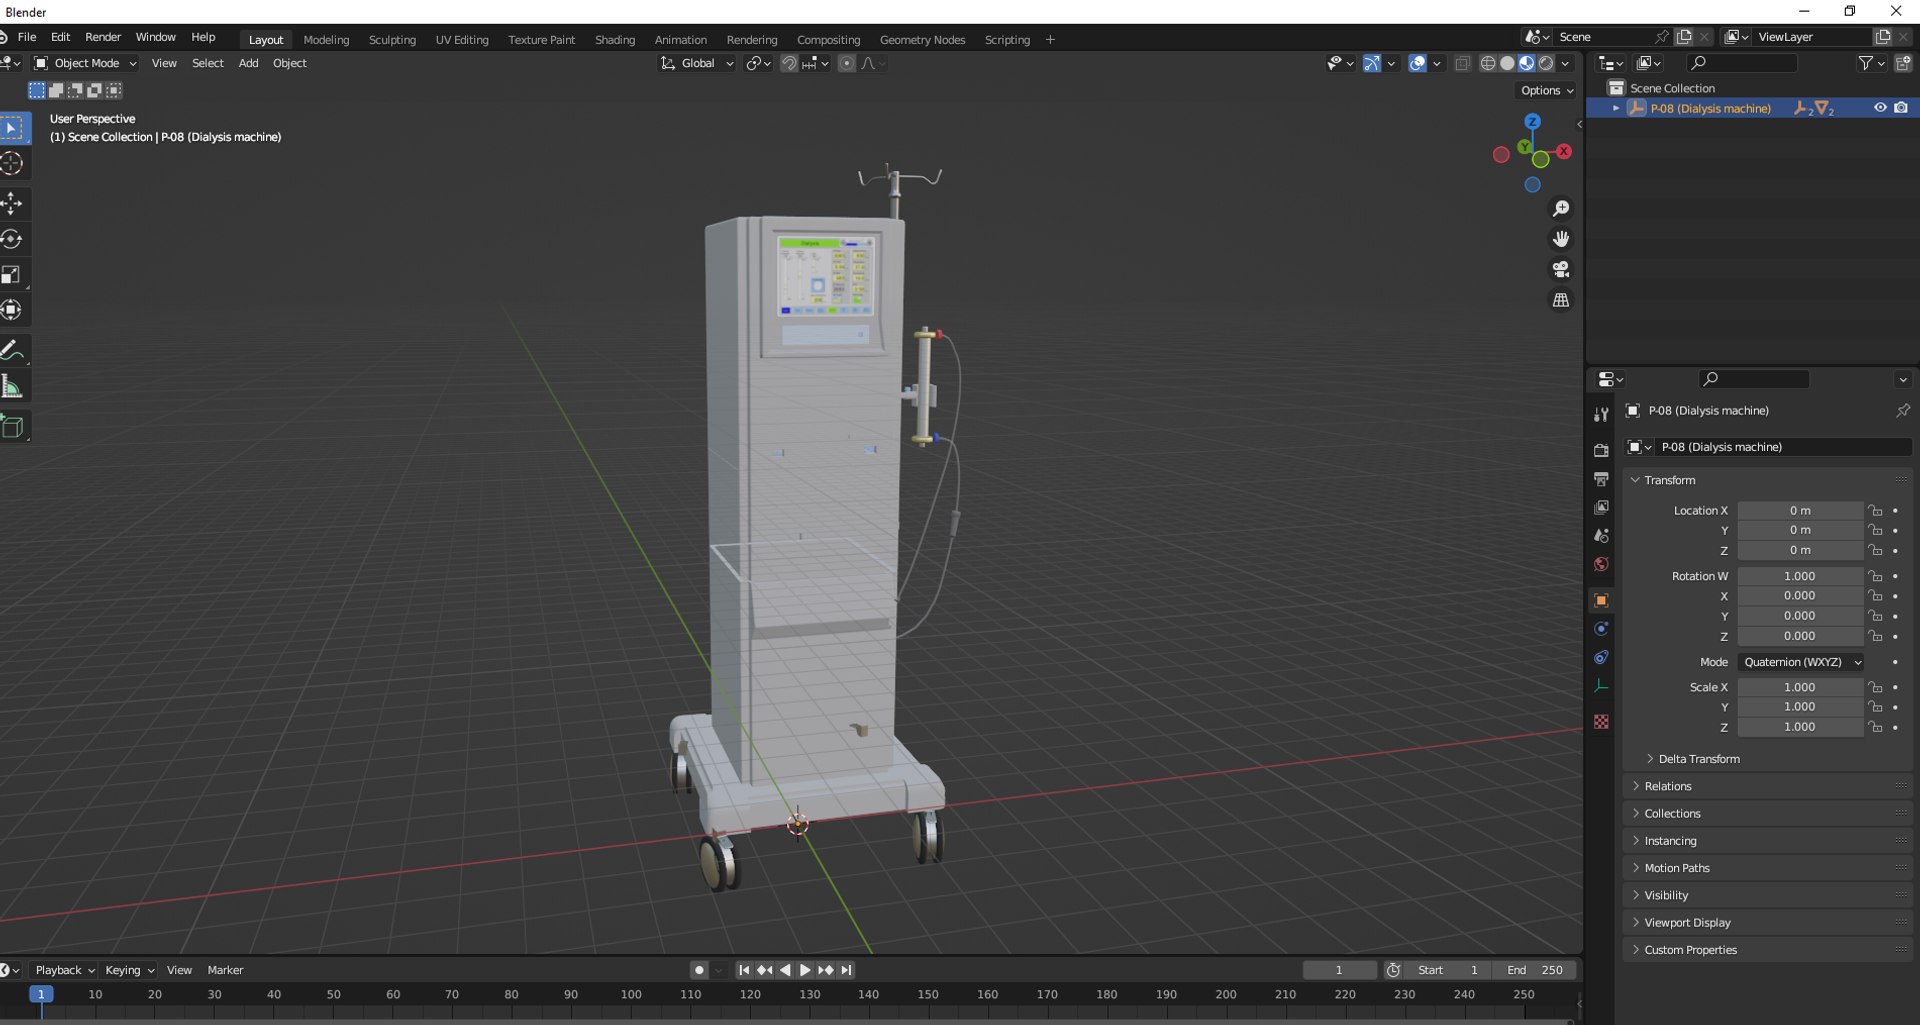Open the Tool properties tab
Screen dimensions: 1920x1025
(1601, 415)
